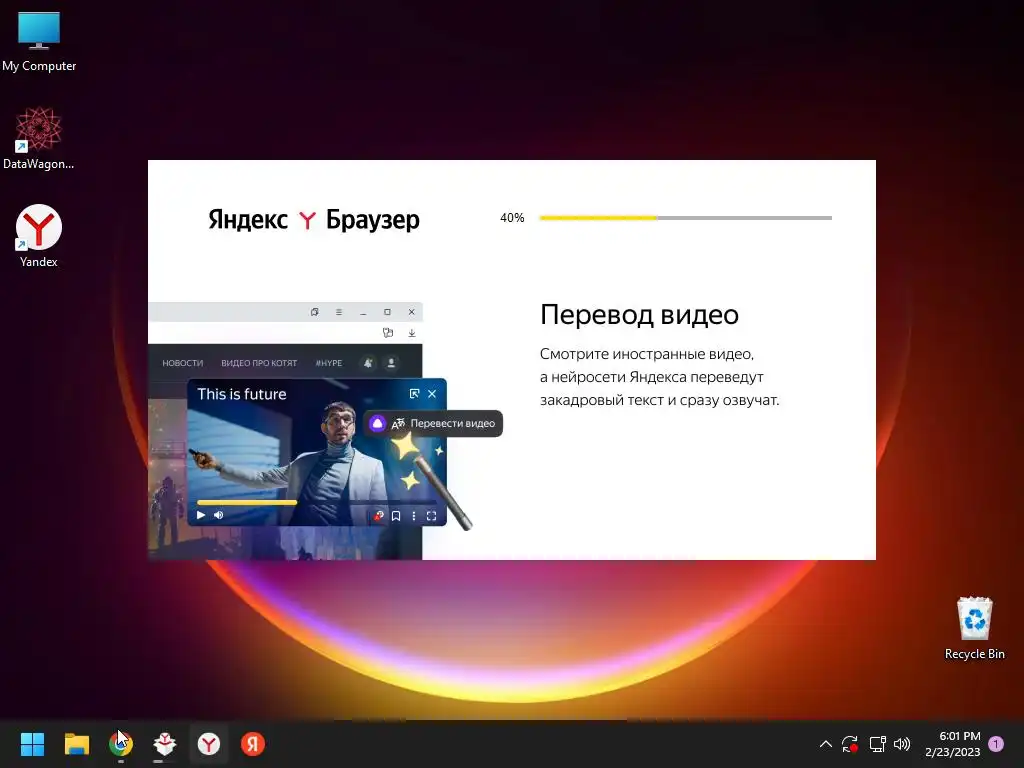Open the notification badge with 1

(x=996, y=743)
